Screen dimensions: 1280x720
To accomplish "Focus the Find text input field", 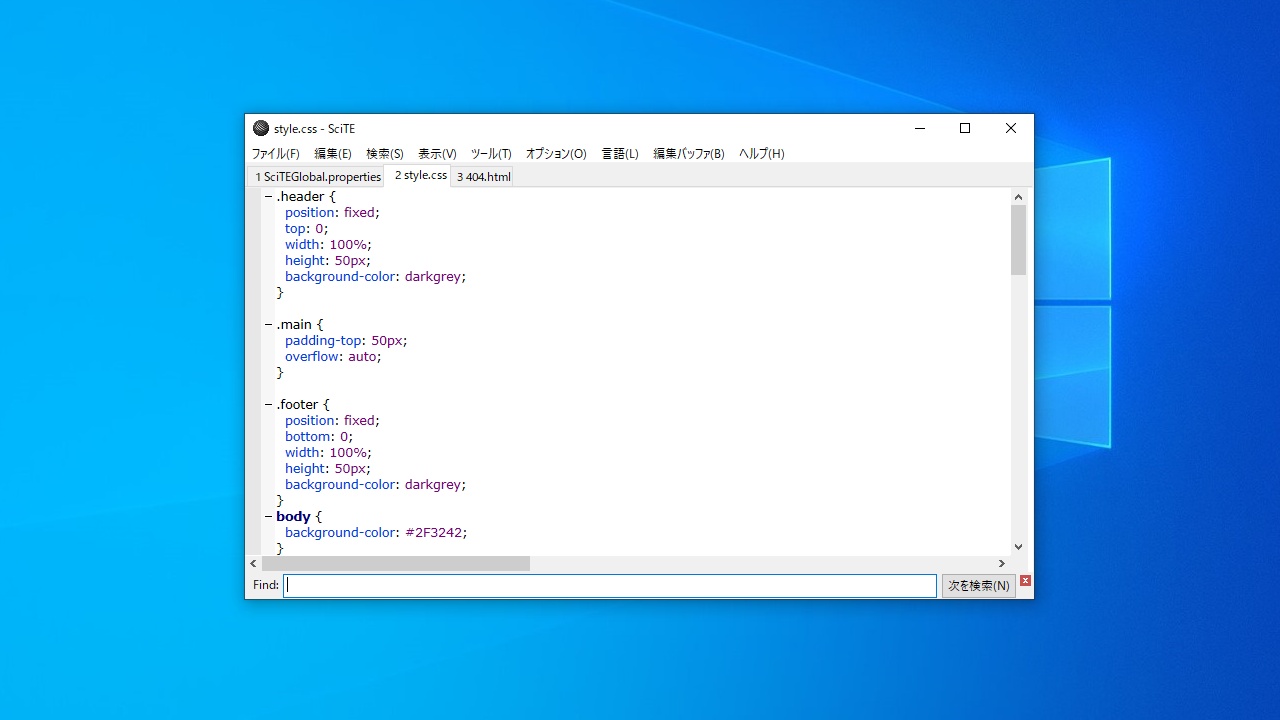I will click(610, 586).
